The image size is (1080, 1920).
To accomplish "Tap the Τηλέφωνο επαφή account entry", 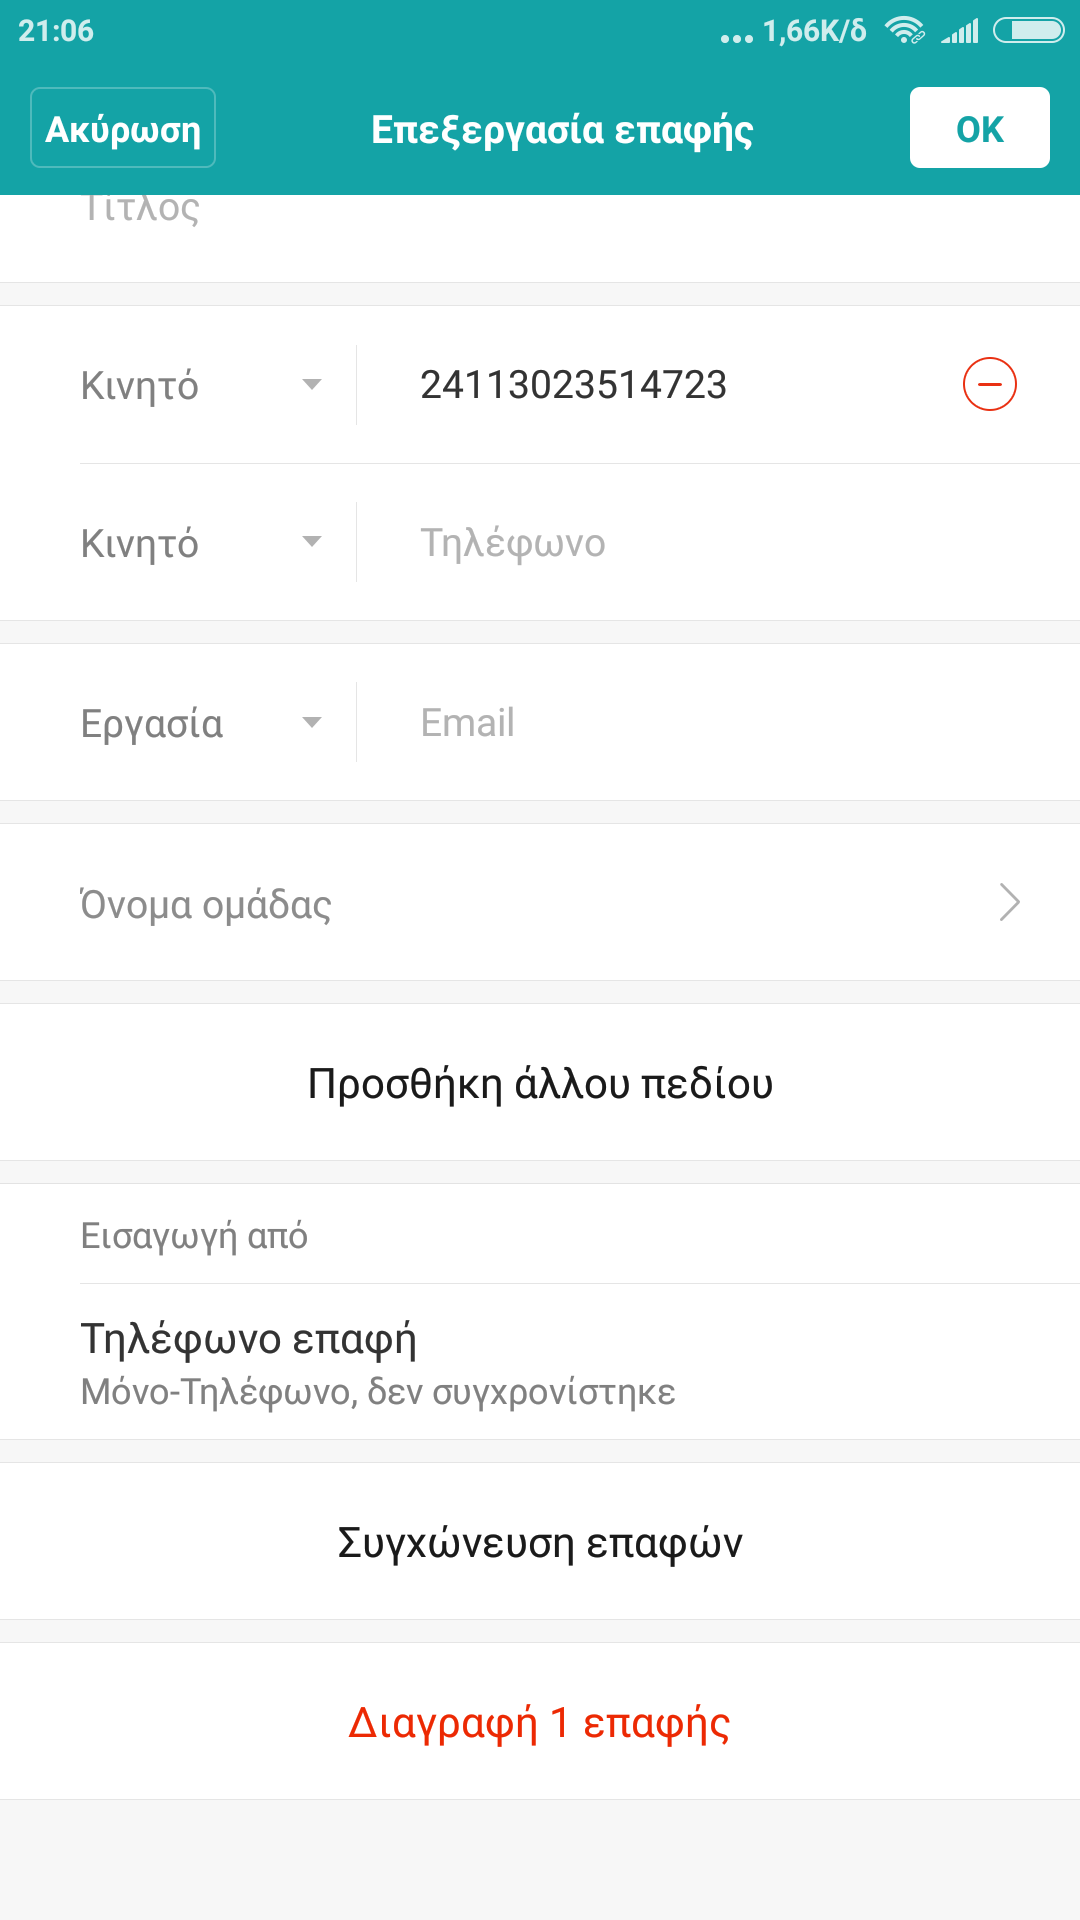I will pos(378,1362).
